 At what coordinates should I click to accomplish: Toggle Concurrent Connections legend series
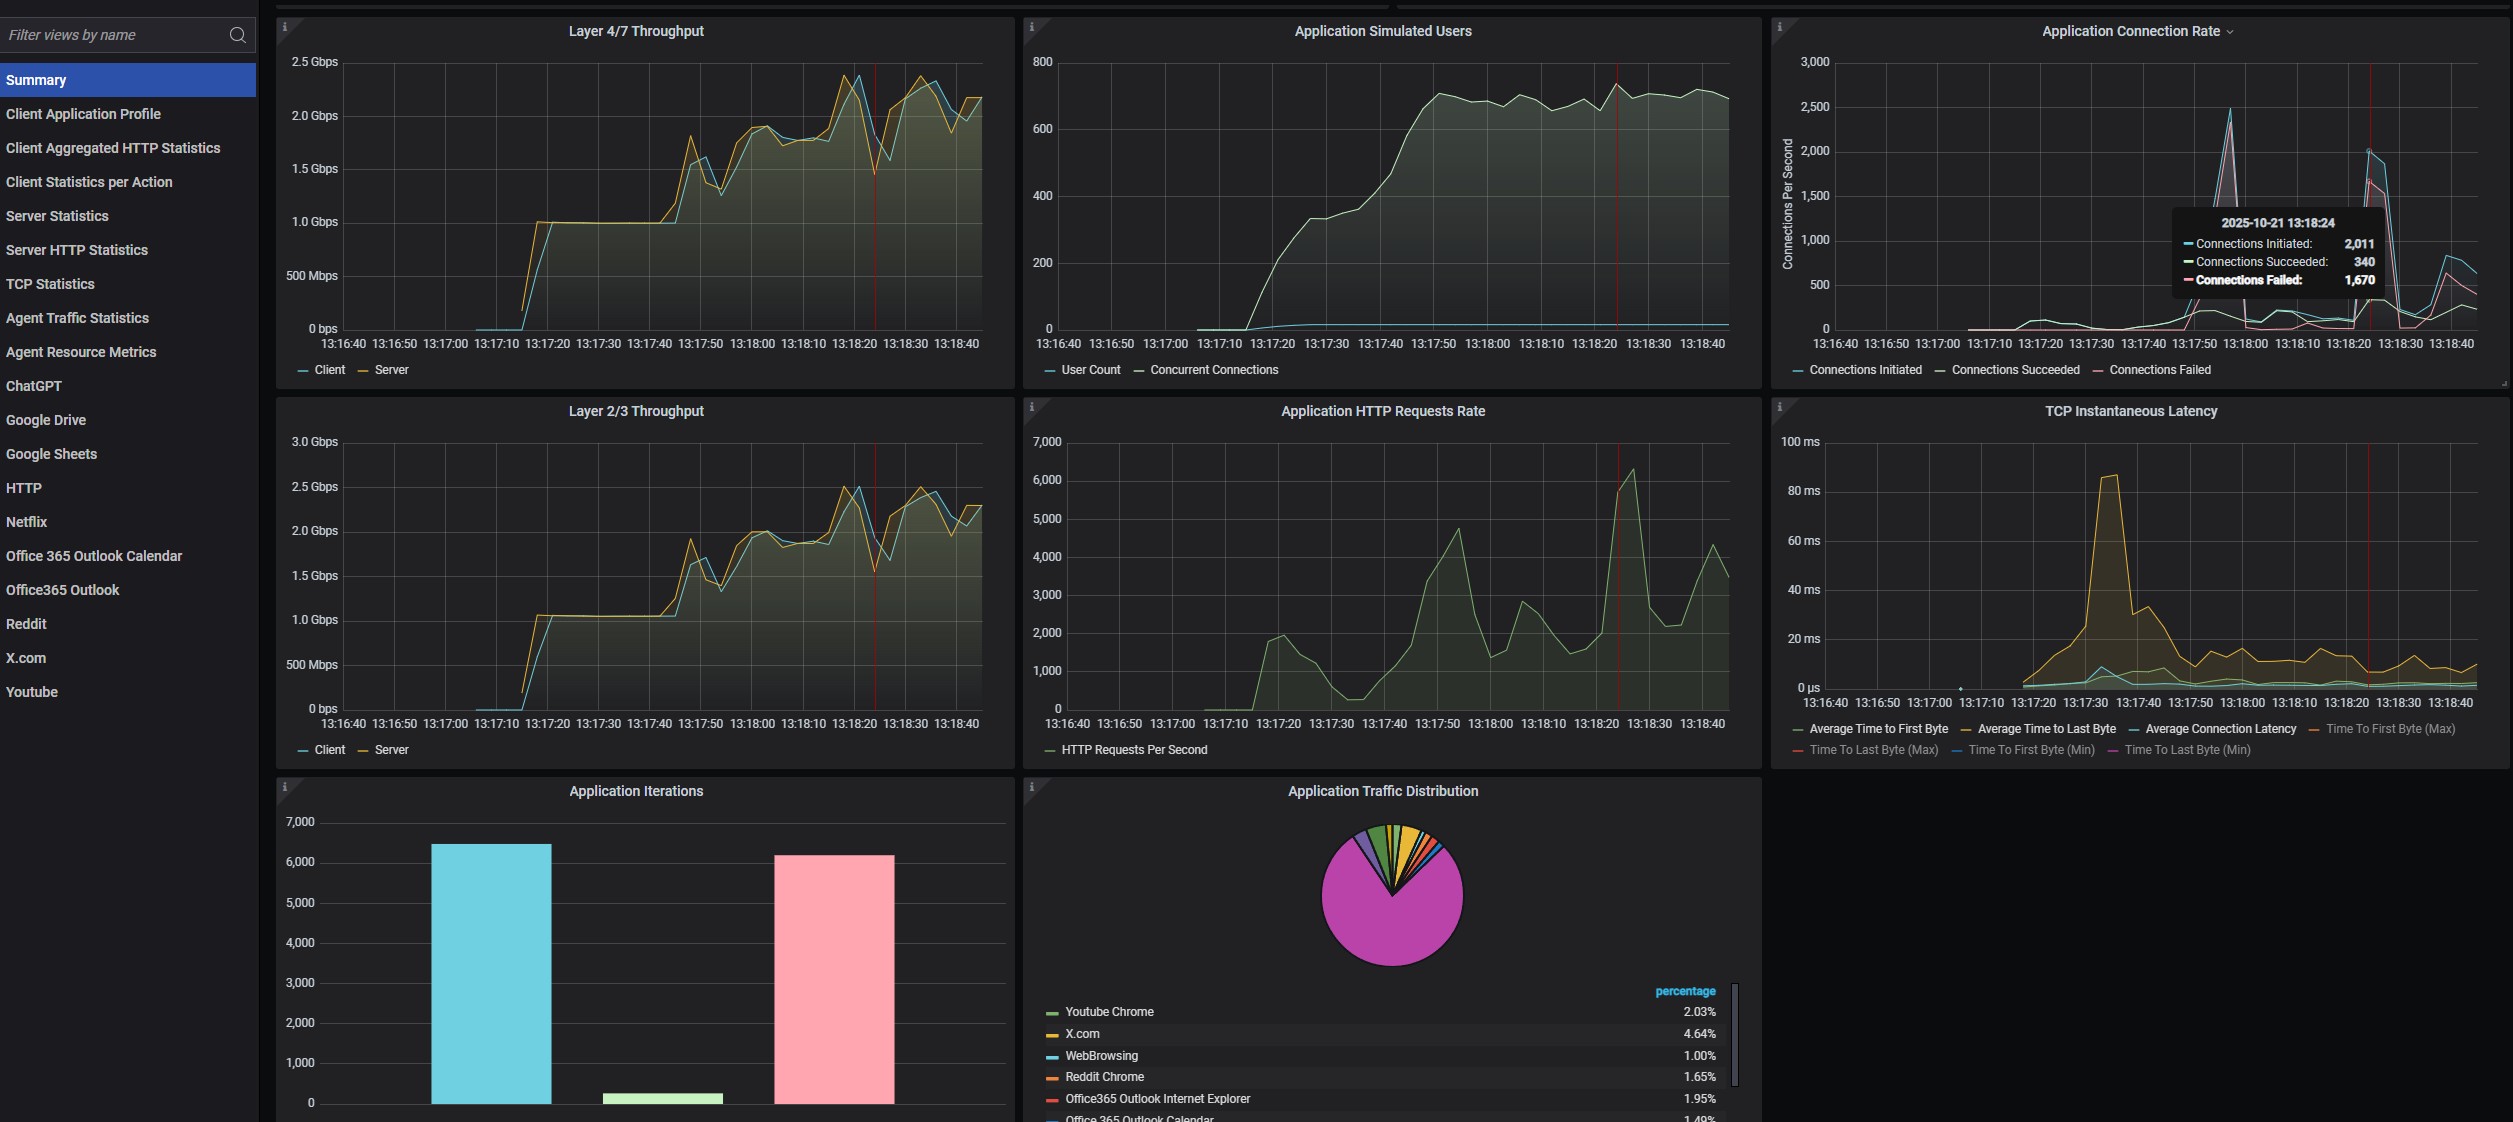point(1213,370)
